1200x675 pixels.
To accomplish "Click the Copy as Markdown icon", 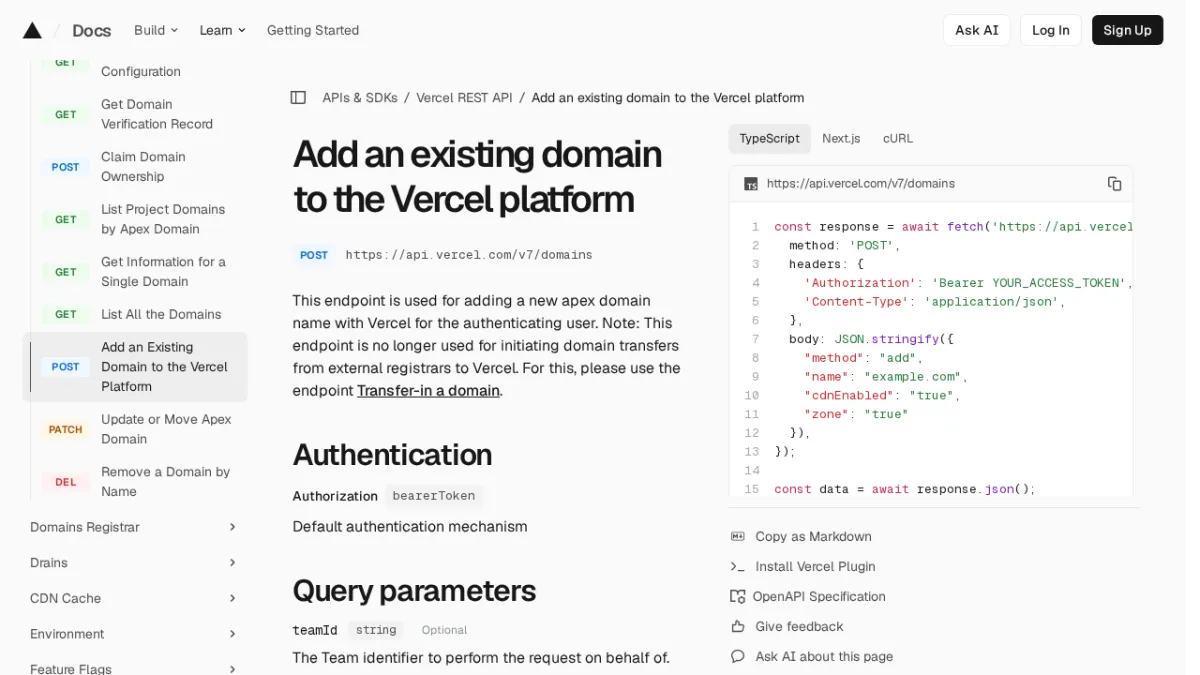I will coord(738,537).
